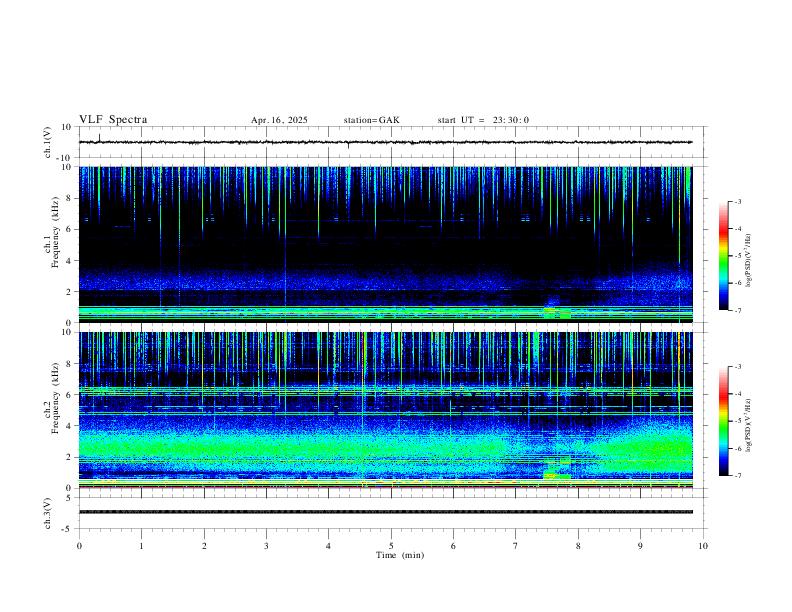This screenshot has height=612, width=792.
Task: Click the "-5" tick on the ch.3(V) axis
Action: pyautogui.click(x=68, y=529)
